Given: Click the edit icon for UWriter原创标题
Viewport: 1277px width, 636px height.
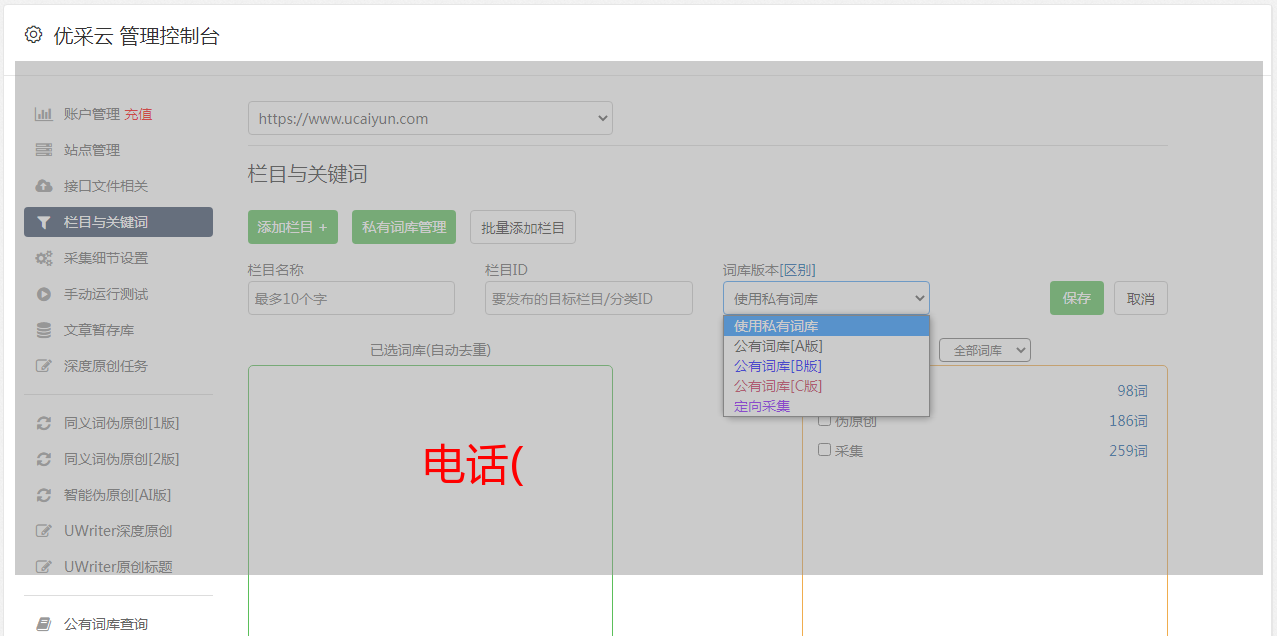Looking at the screenshot, I should (x=43, y=567).
